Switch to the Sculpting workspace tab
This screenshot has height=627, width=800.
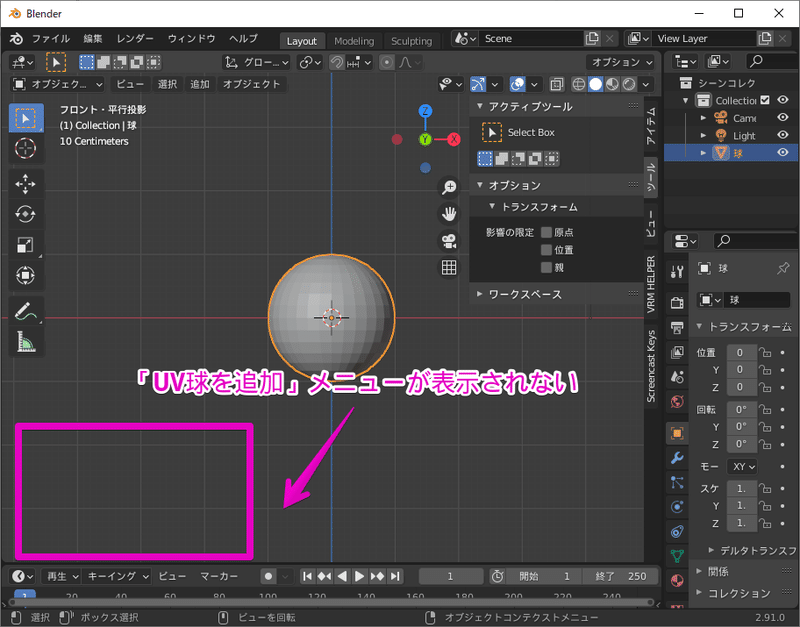click(x=411, y=41)
